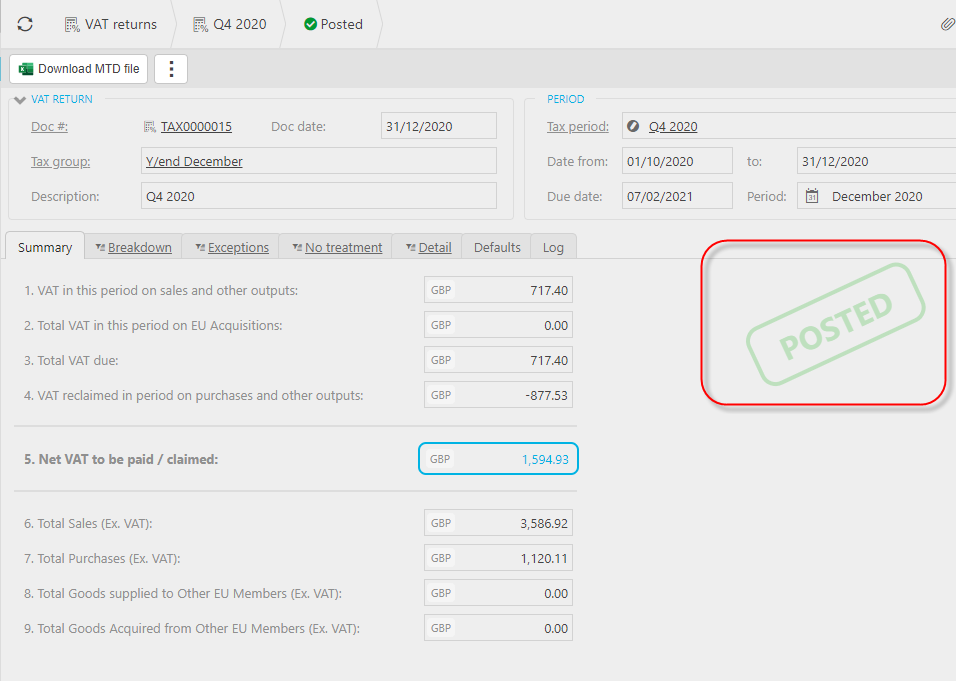Select the Due date field 07/02/2021
This screenshot has height=681, width=956.
(677, 196)
